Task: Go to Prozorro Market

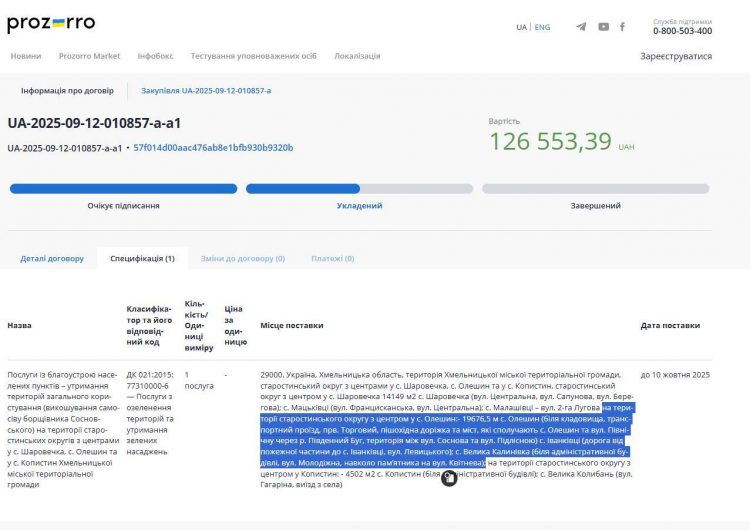Action: 89,56
